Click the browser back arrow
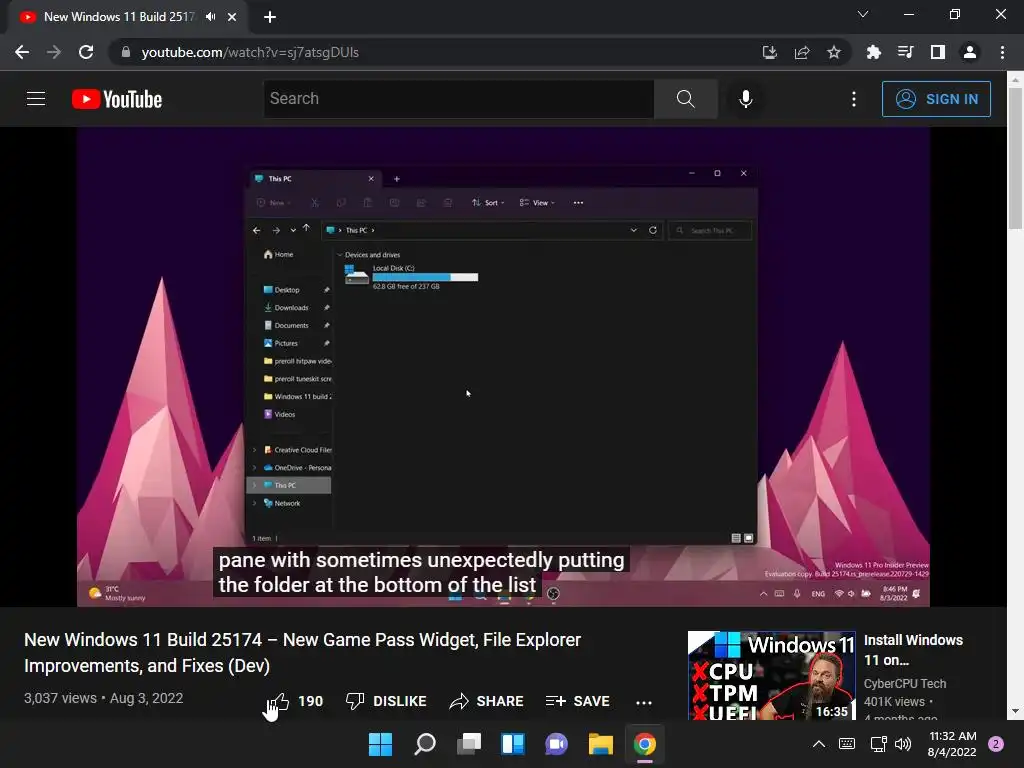 tap(22, 52)
